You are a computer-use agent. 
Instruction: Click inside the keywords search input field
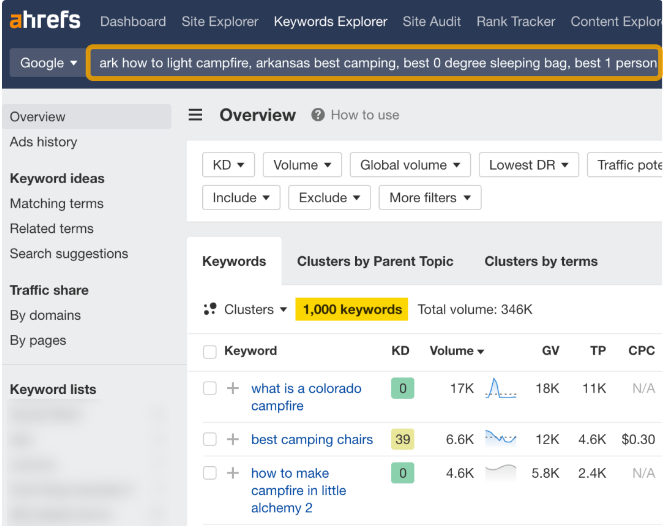(375, 63)
